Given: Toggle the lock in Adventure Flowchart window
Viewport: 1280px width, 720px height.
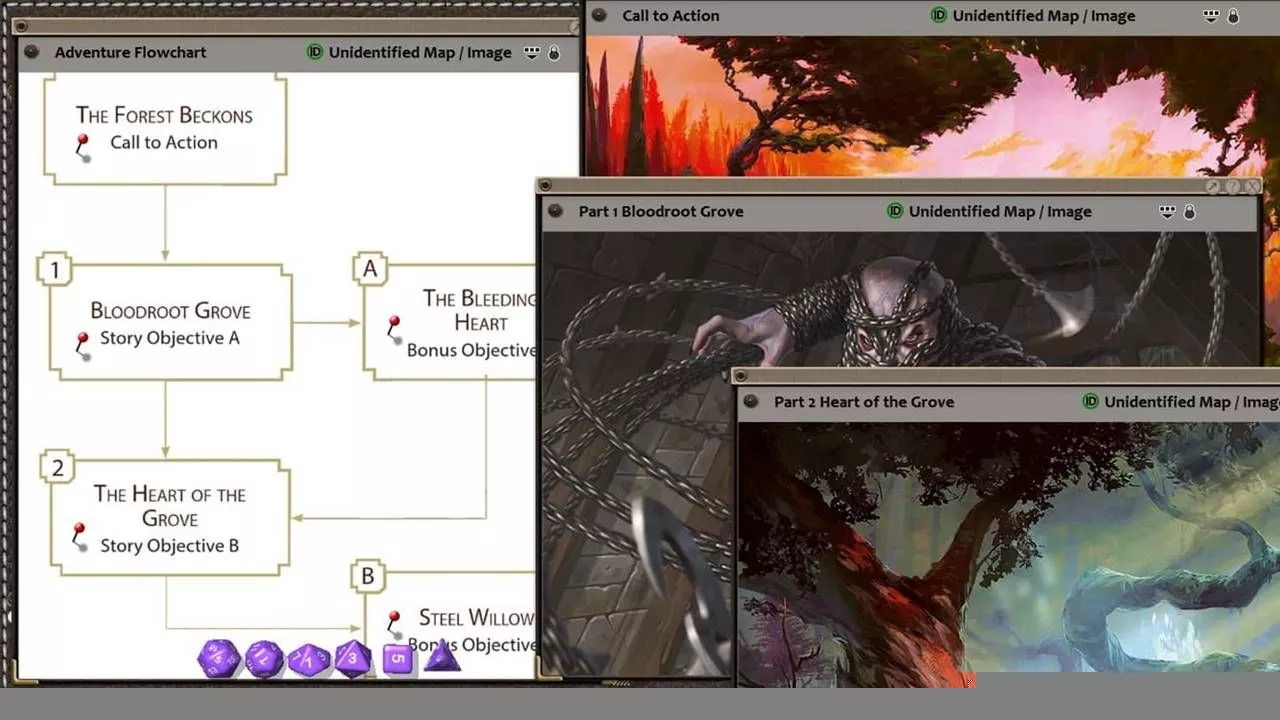Looking at the screenshot, I should 554,52.
